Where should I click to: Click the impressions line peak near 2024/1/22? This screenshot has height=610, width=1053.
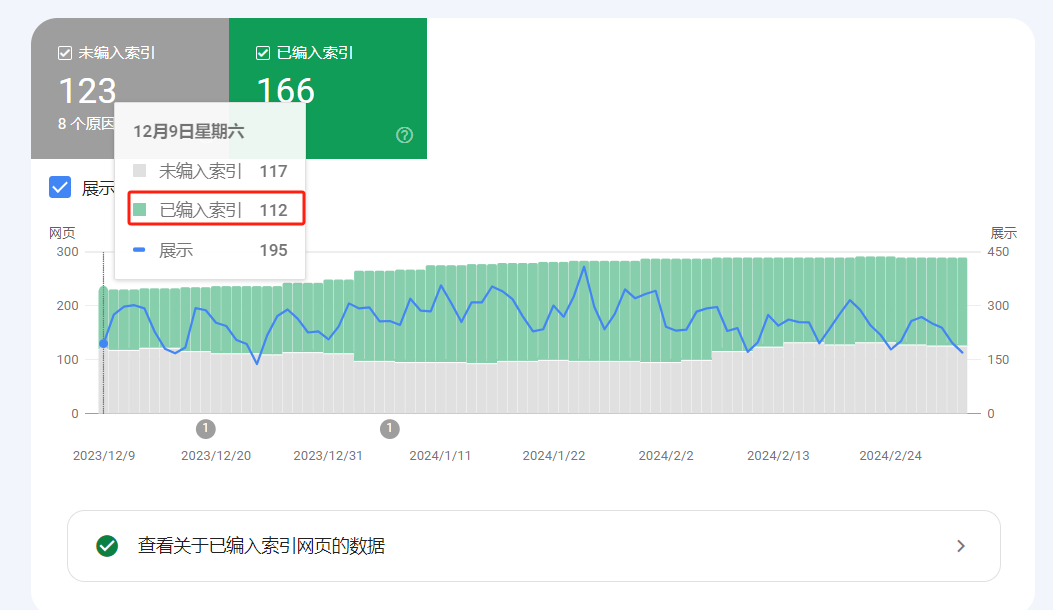click(584, 267)
